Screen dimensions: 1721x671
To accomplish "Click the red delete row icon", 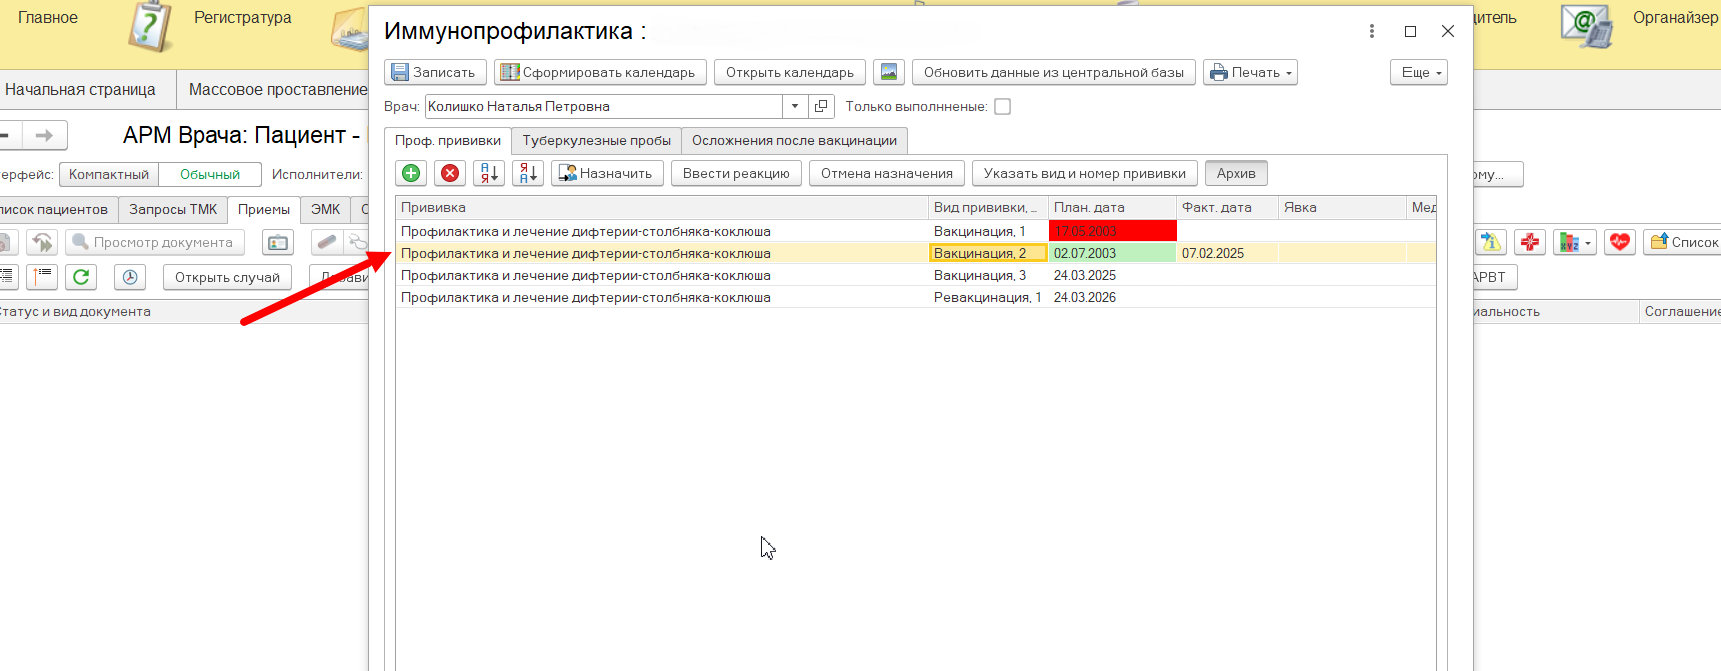I will (450, 173).
